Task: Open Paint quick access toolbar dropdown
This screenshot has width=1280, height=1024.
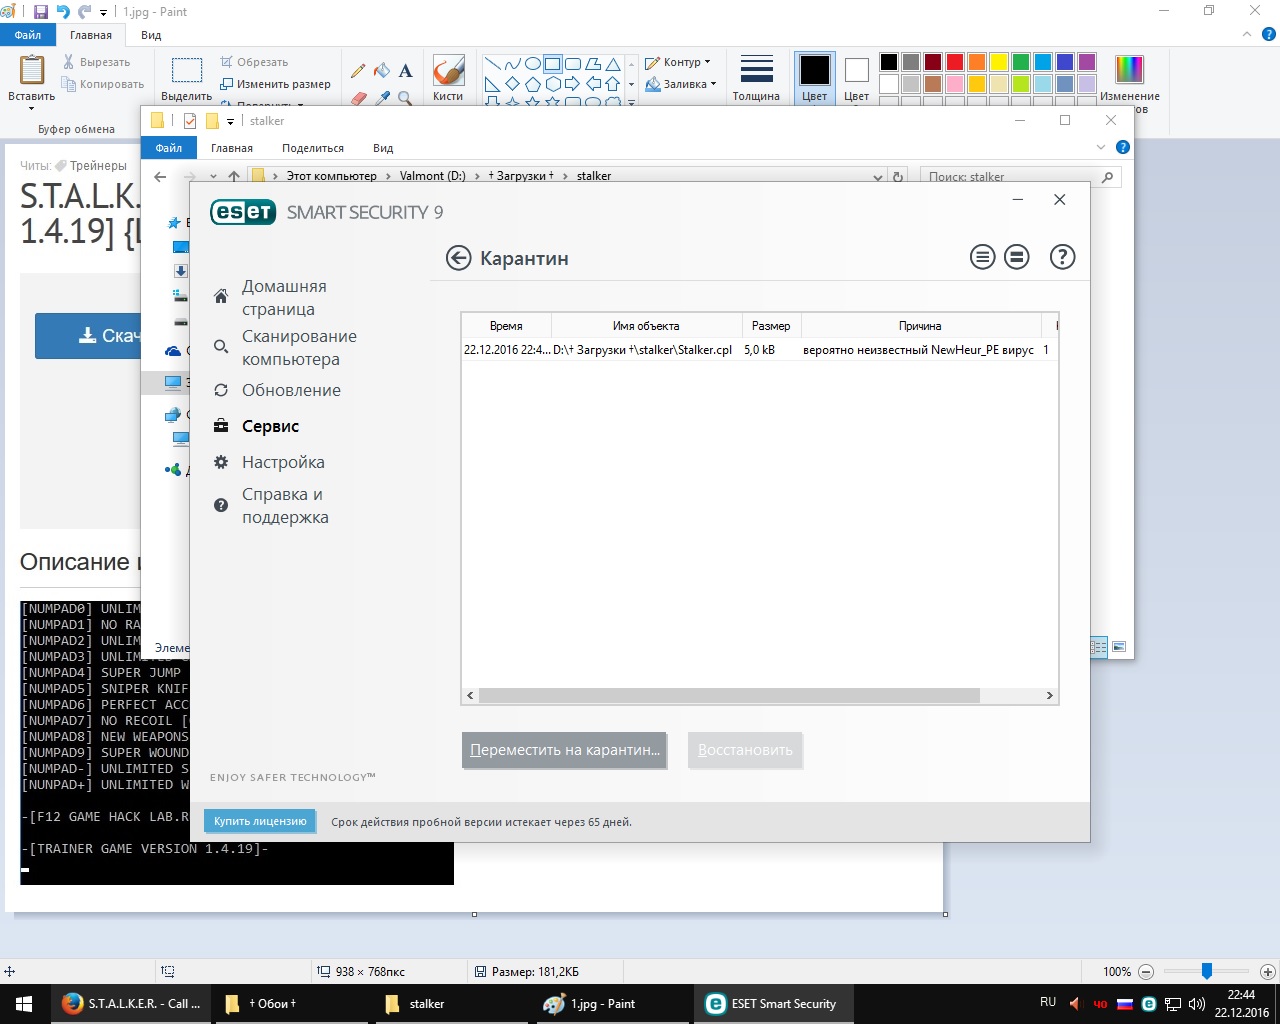Action: [x=103, y=13]
